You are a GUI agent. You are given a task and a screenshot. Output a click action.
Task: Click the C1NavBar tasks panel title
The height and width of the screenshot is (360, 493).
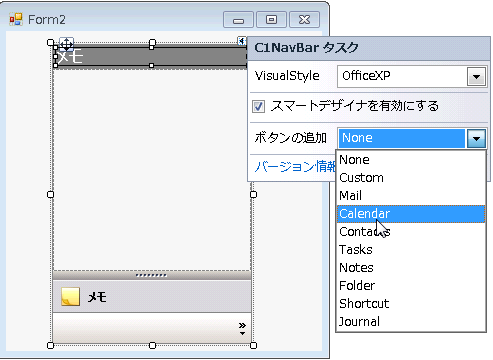(x=306, y=48)
